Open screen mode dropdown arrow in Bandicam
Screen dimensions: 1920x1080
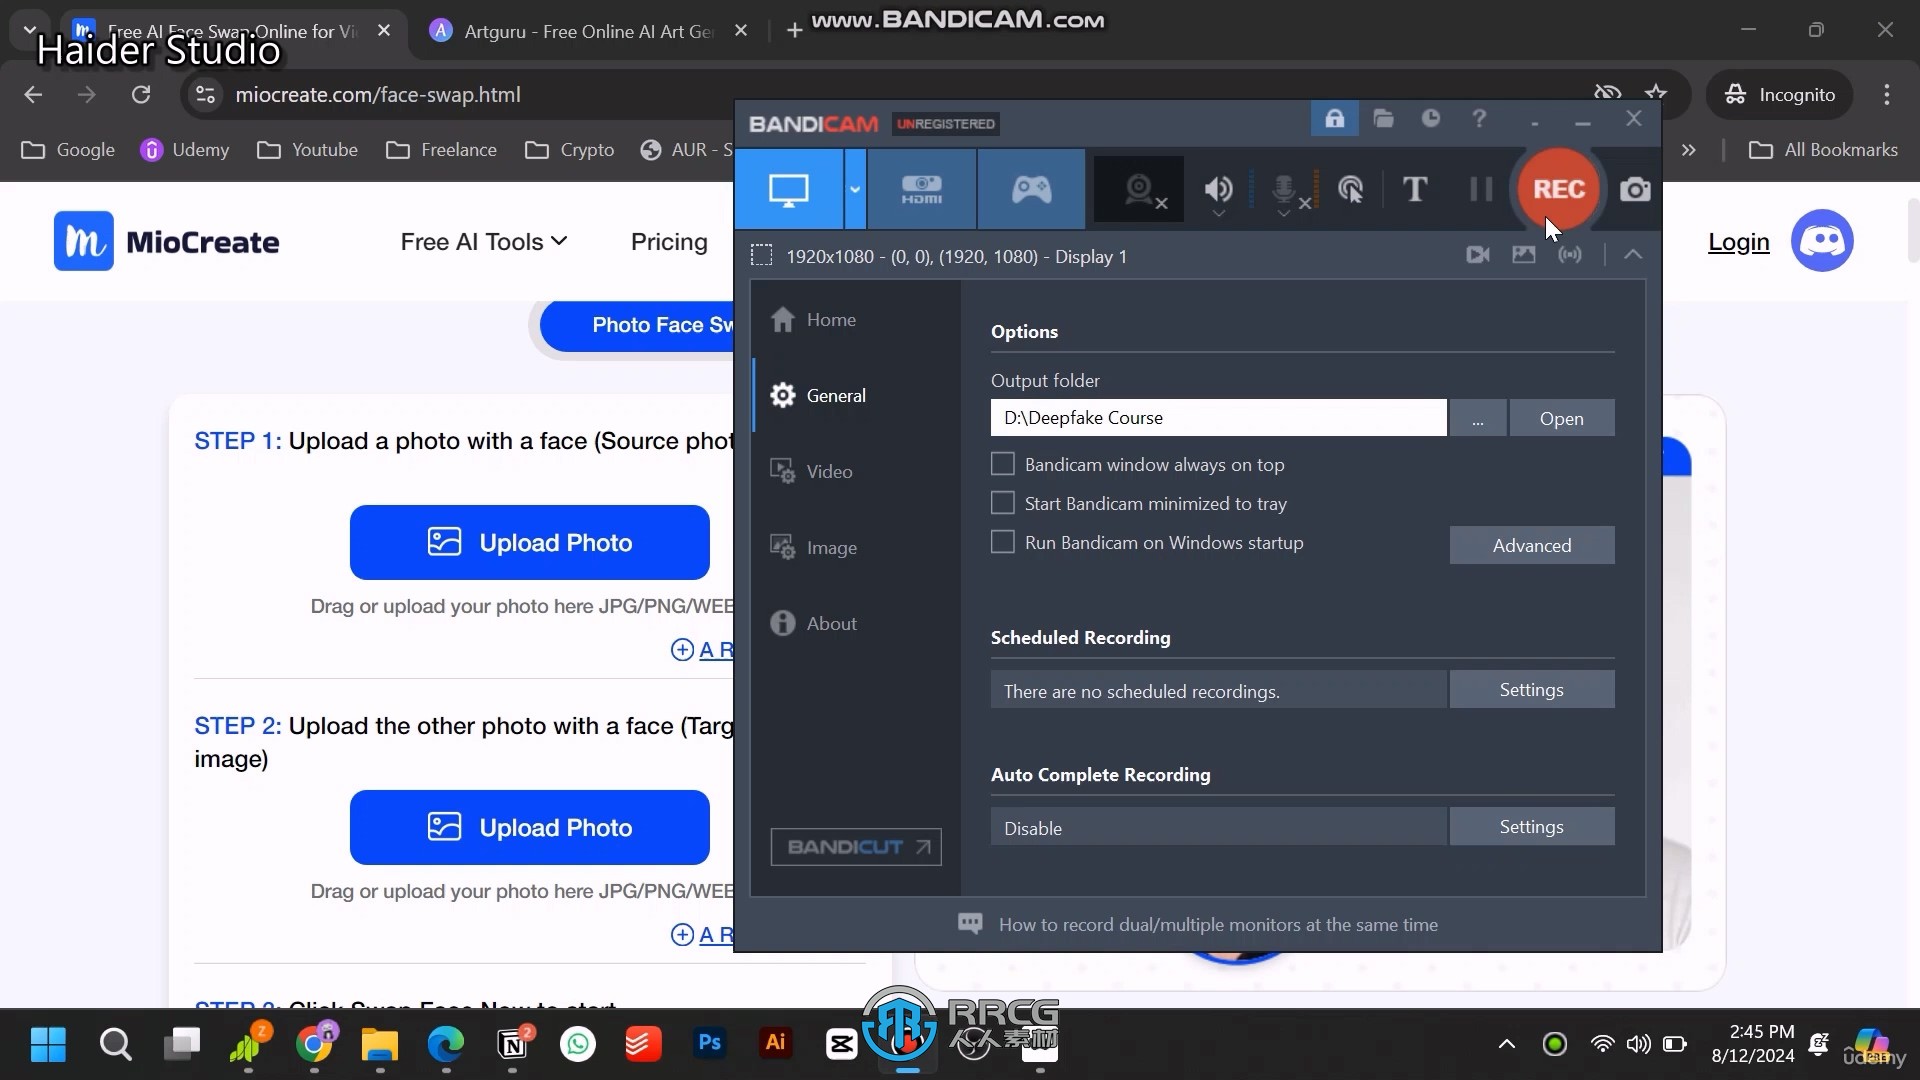[855, 189]
